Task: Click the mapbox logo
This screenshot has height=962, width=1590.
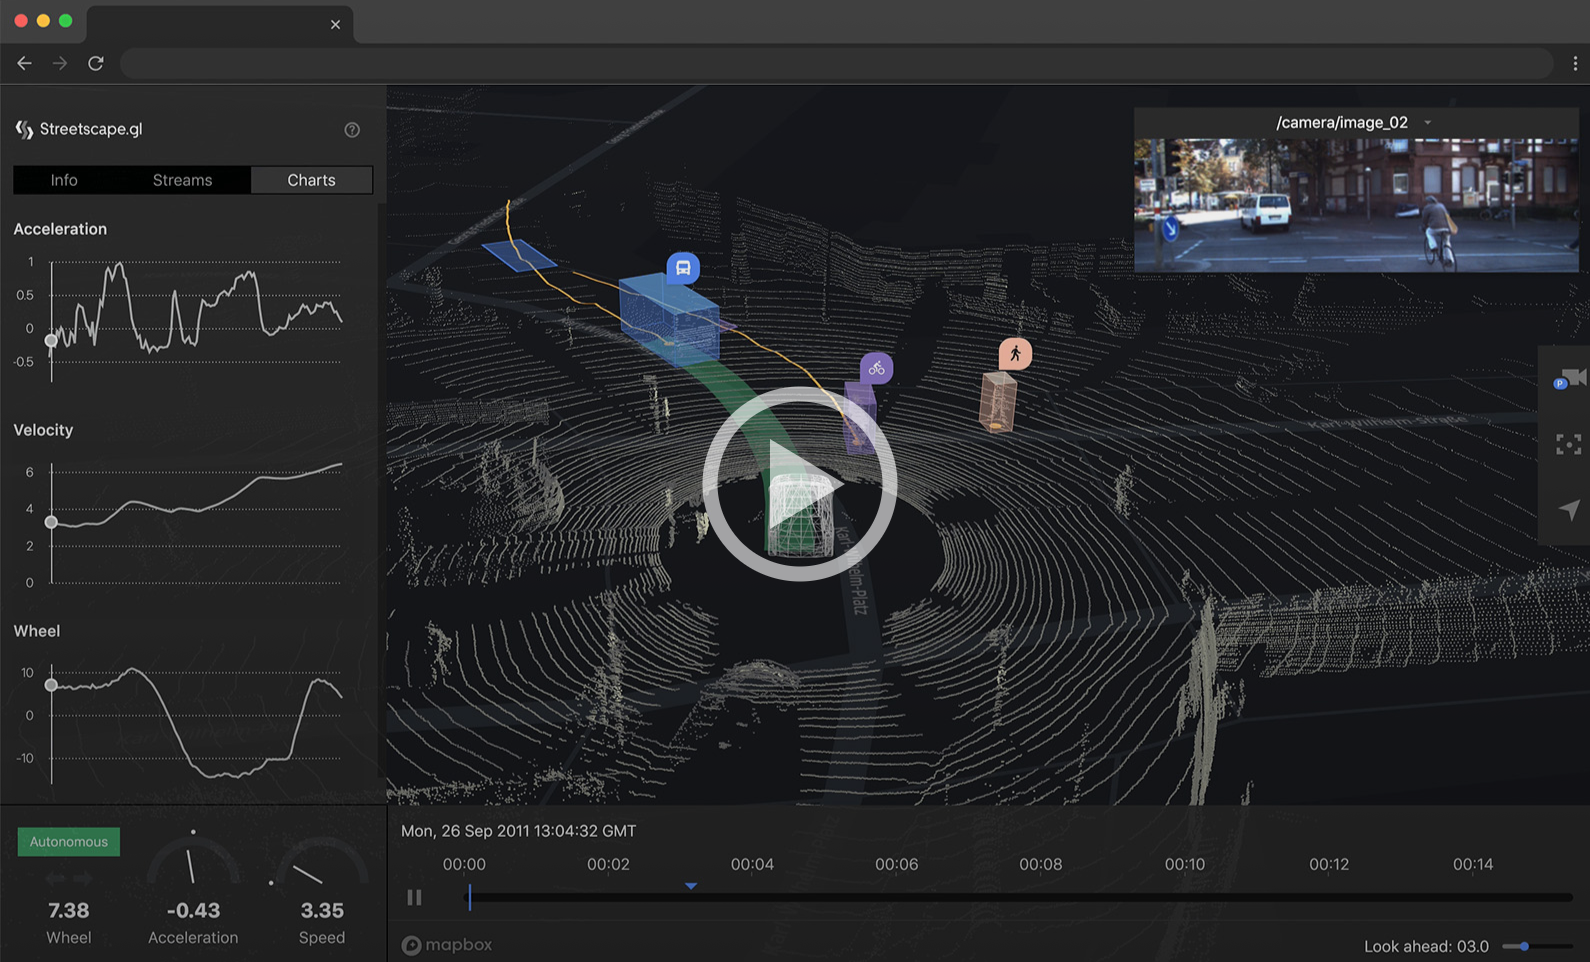Action: [x=447, y=945]
